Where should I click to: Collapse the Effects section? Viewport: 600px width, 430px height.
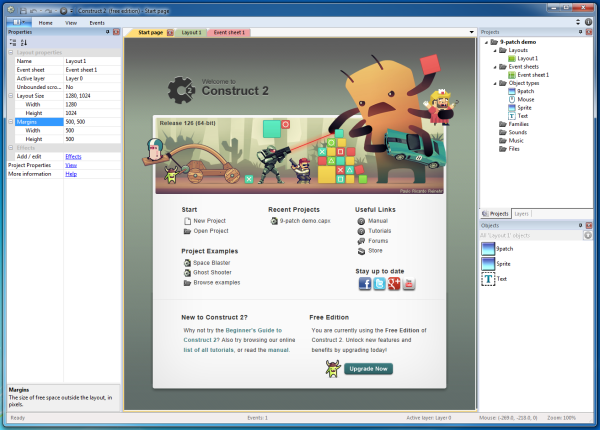coord(11,148)
